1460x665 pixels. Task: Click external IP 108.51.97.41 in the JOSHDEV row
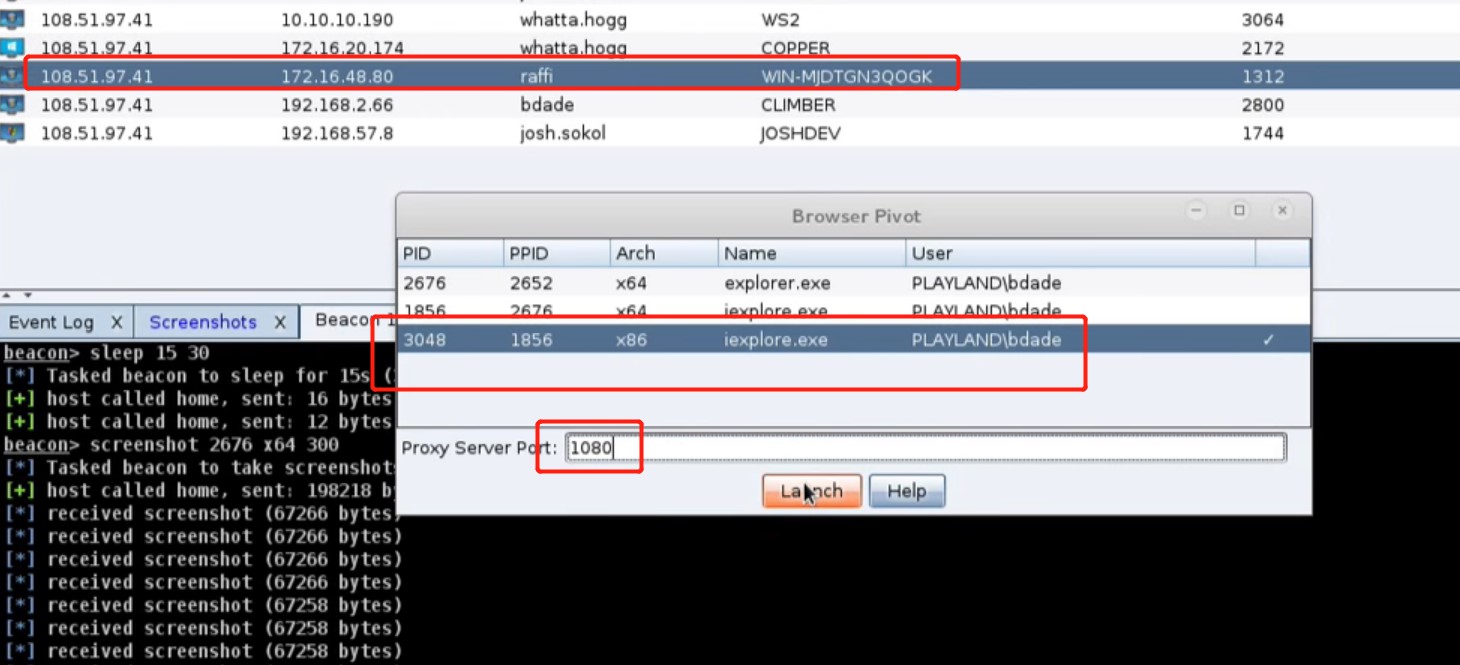pyautogui.click(x=97, y=132)
